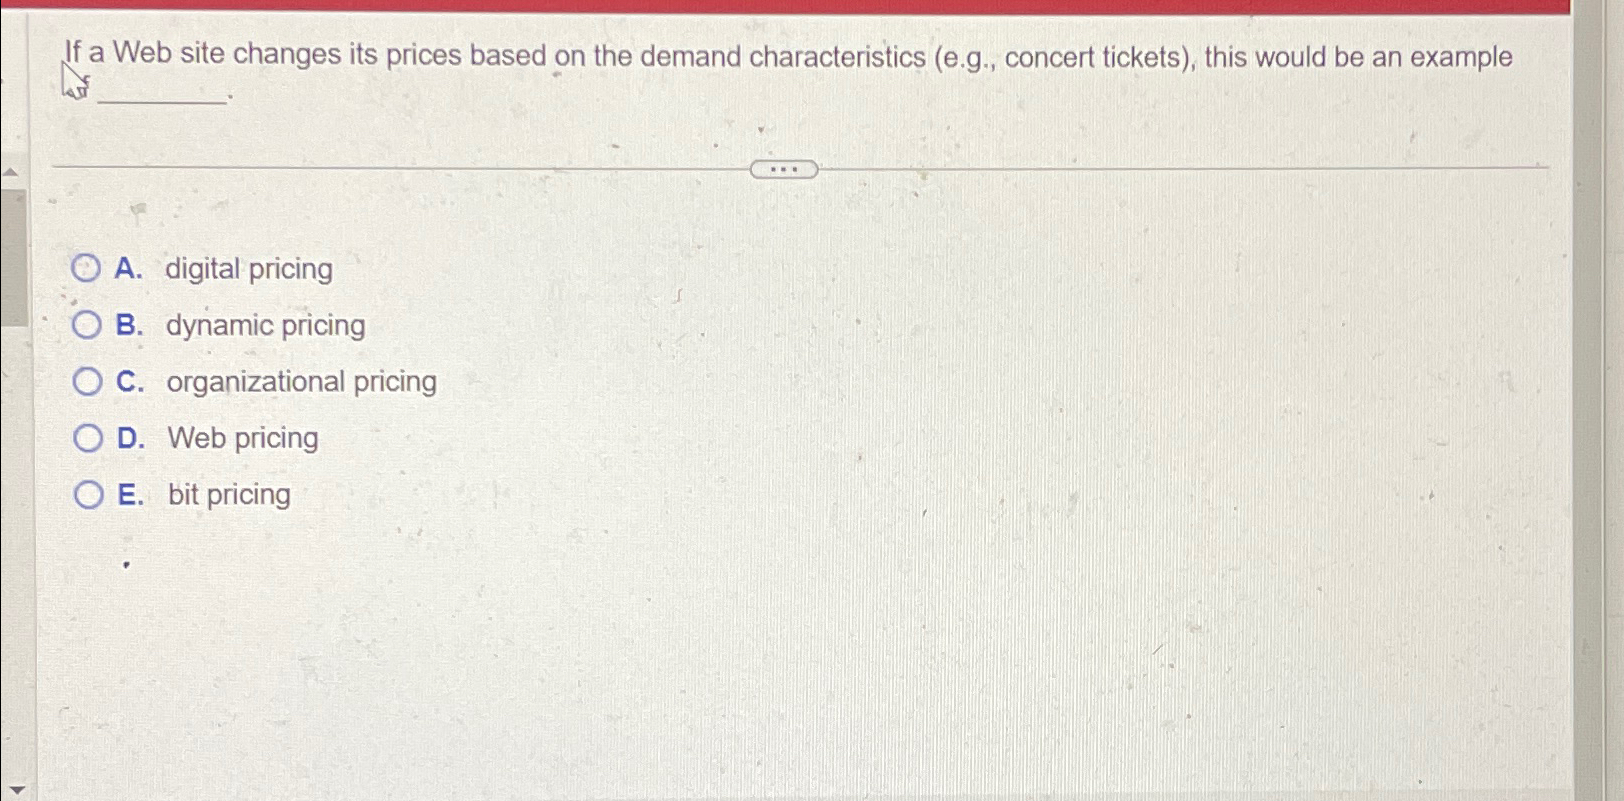The width and height of the screenshot is (1624, 801).
Task: Click the bold letter 'A.' option marker
Action: tap(129, 268)
